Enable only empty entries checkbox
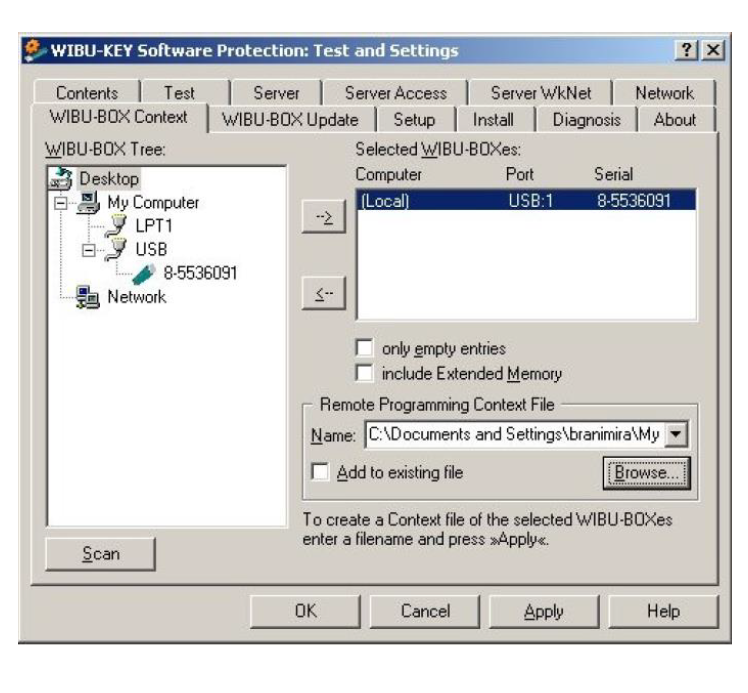This screenshot has width=748, height=693. 364,348
